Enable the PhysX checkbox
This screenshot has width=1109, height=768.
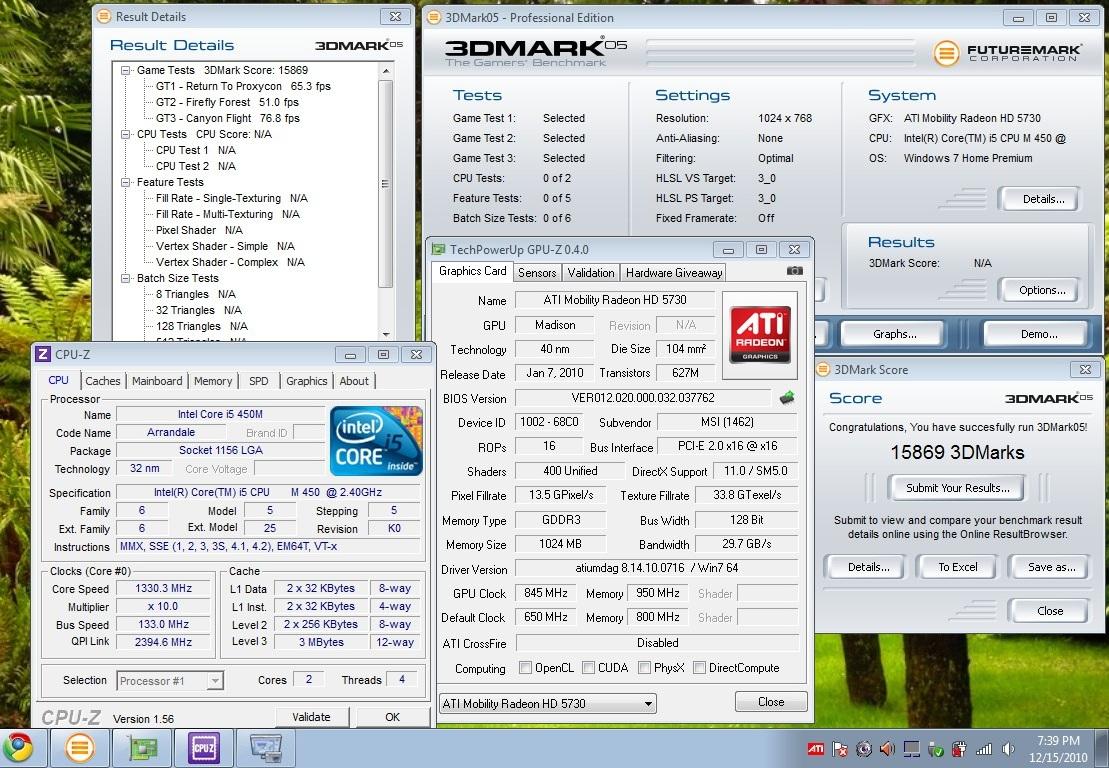[x=644, y=668]
